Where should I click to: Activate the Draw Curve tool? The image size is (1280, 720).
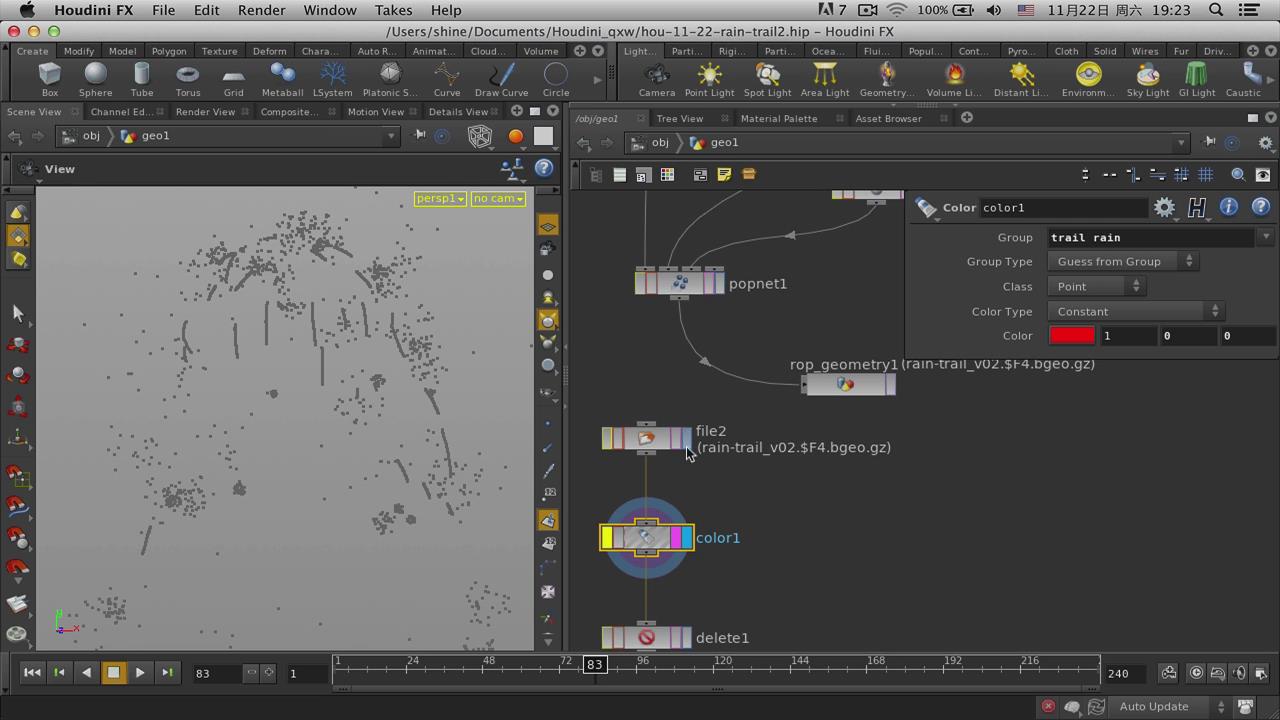click(501, 78)
